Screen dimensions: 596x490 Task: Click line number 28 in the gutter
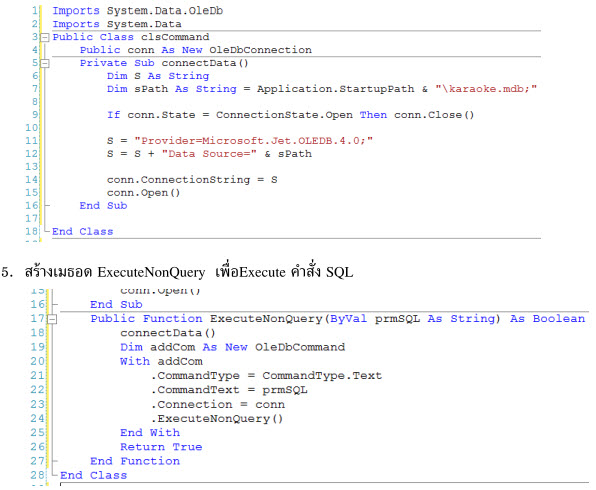pos(38,475)
